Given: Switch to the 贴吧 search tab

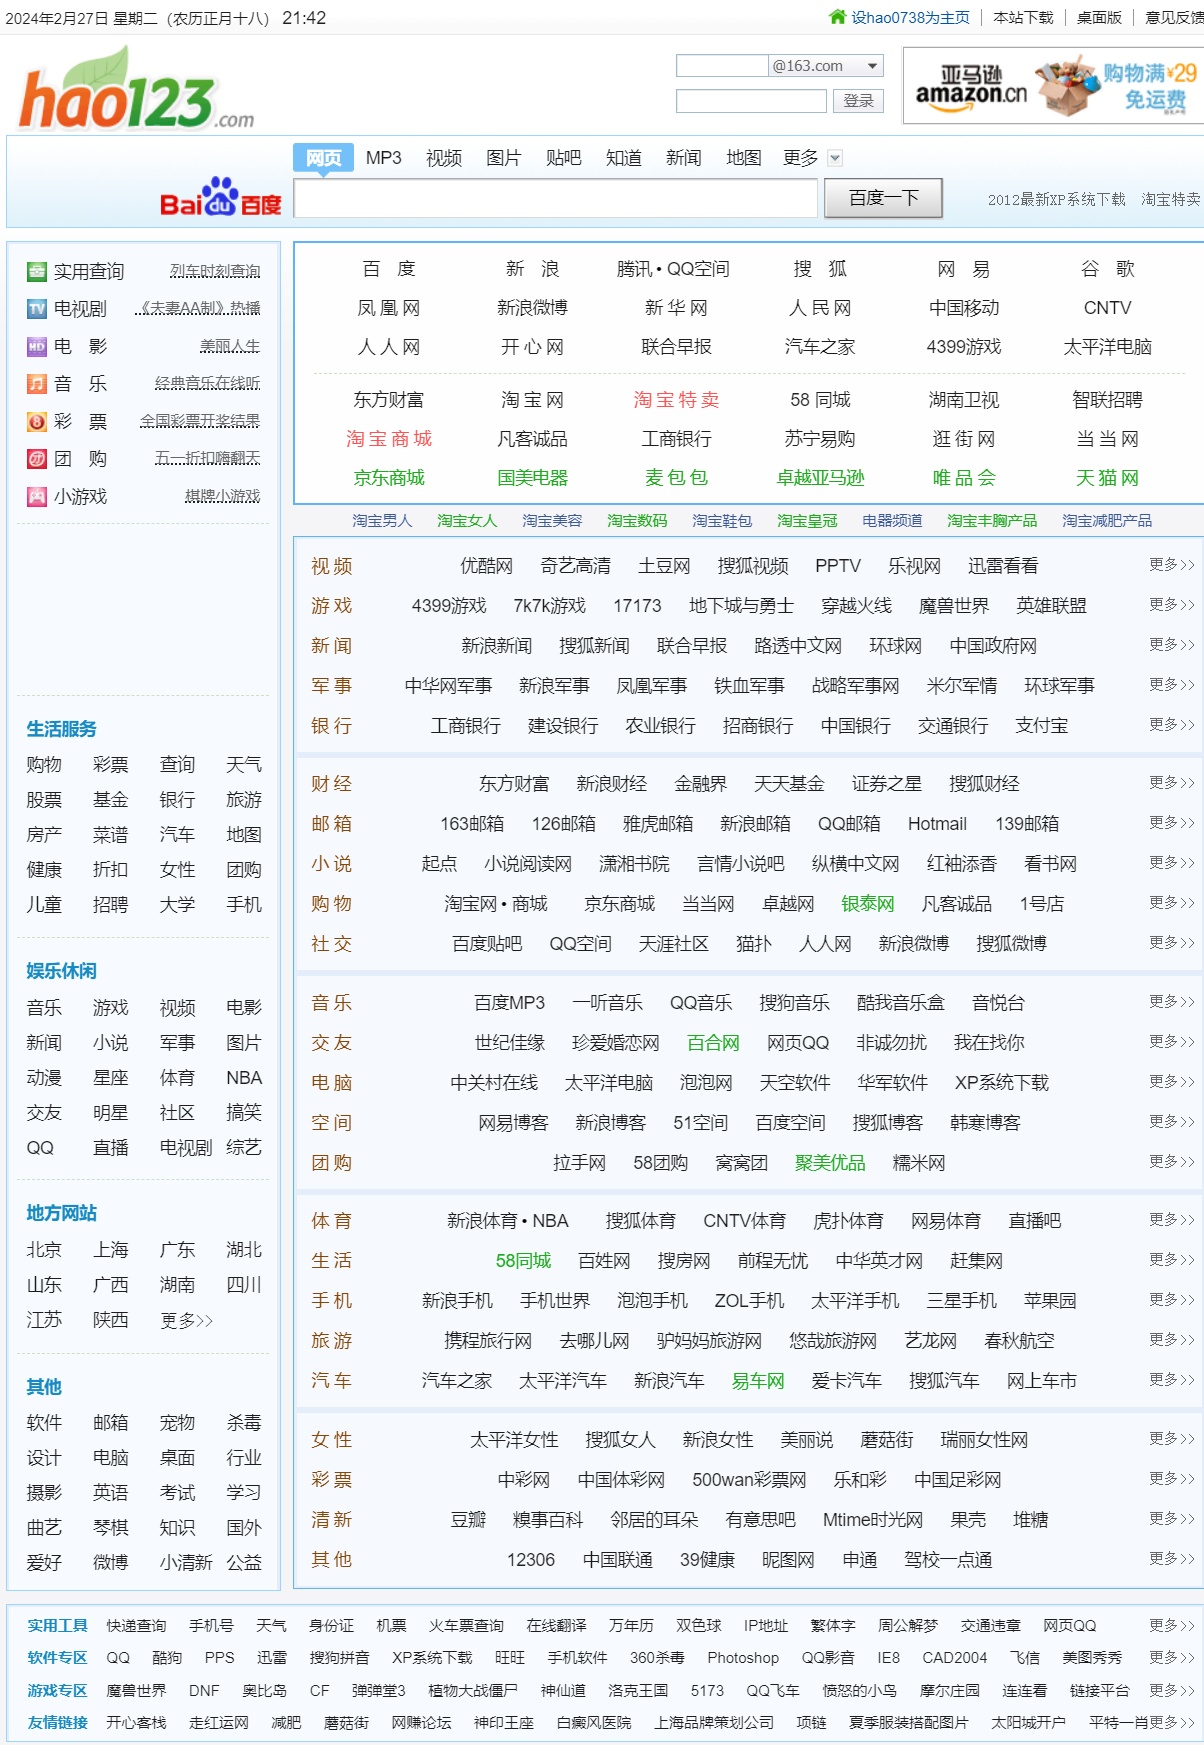Looking at the screenshot, I should tap(563, 158).
